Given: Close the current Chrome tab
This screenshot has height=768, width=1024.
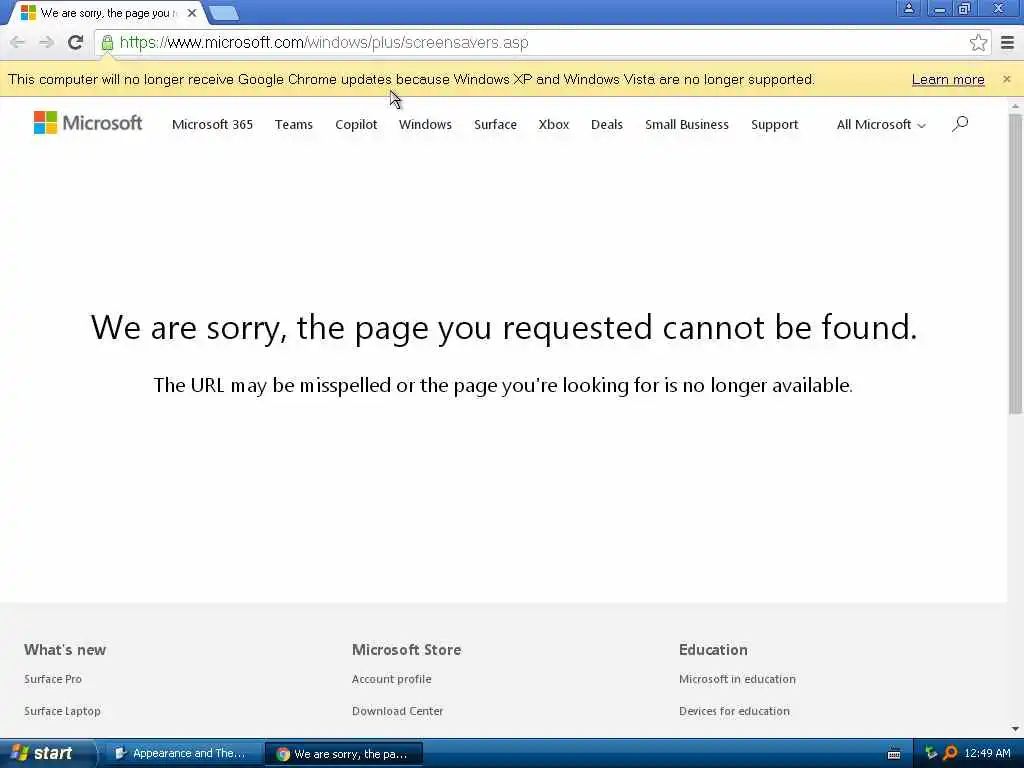Looking at the screenshot, I should pyautogui.click(x=191, y=13).
